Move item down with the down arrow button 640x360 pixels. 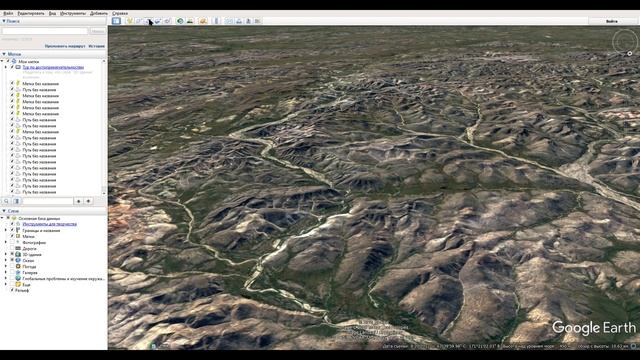point(88,201)
